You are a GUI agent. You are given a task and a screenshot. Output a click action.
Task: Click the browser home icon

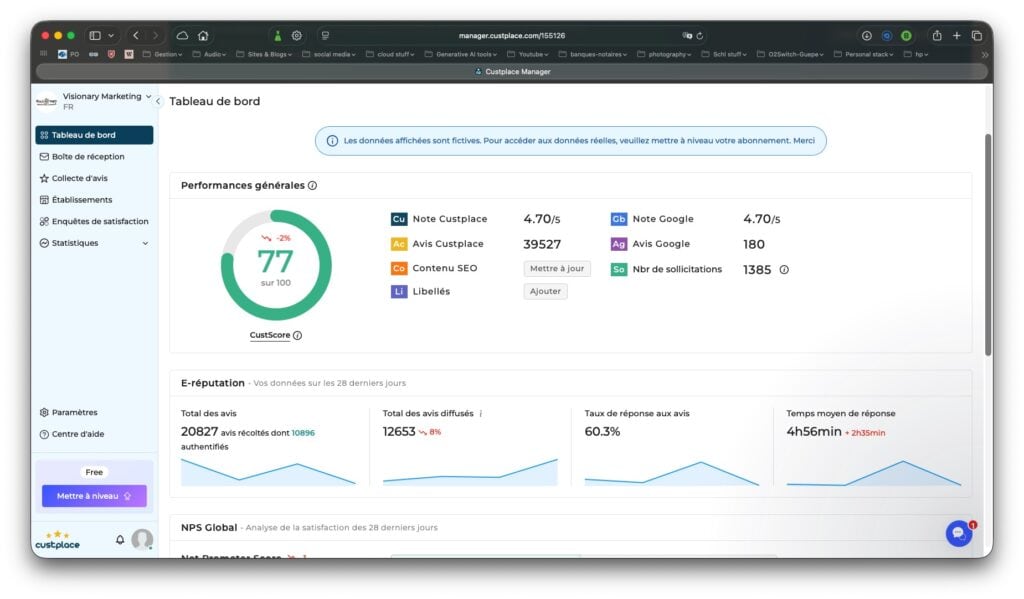203,35
